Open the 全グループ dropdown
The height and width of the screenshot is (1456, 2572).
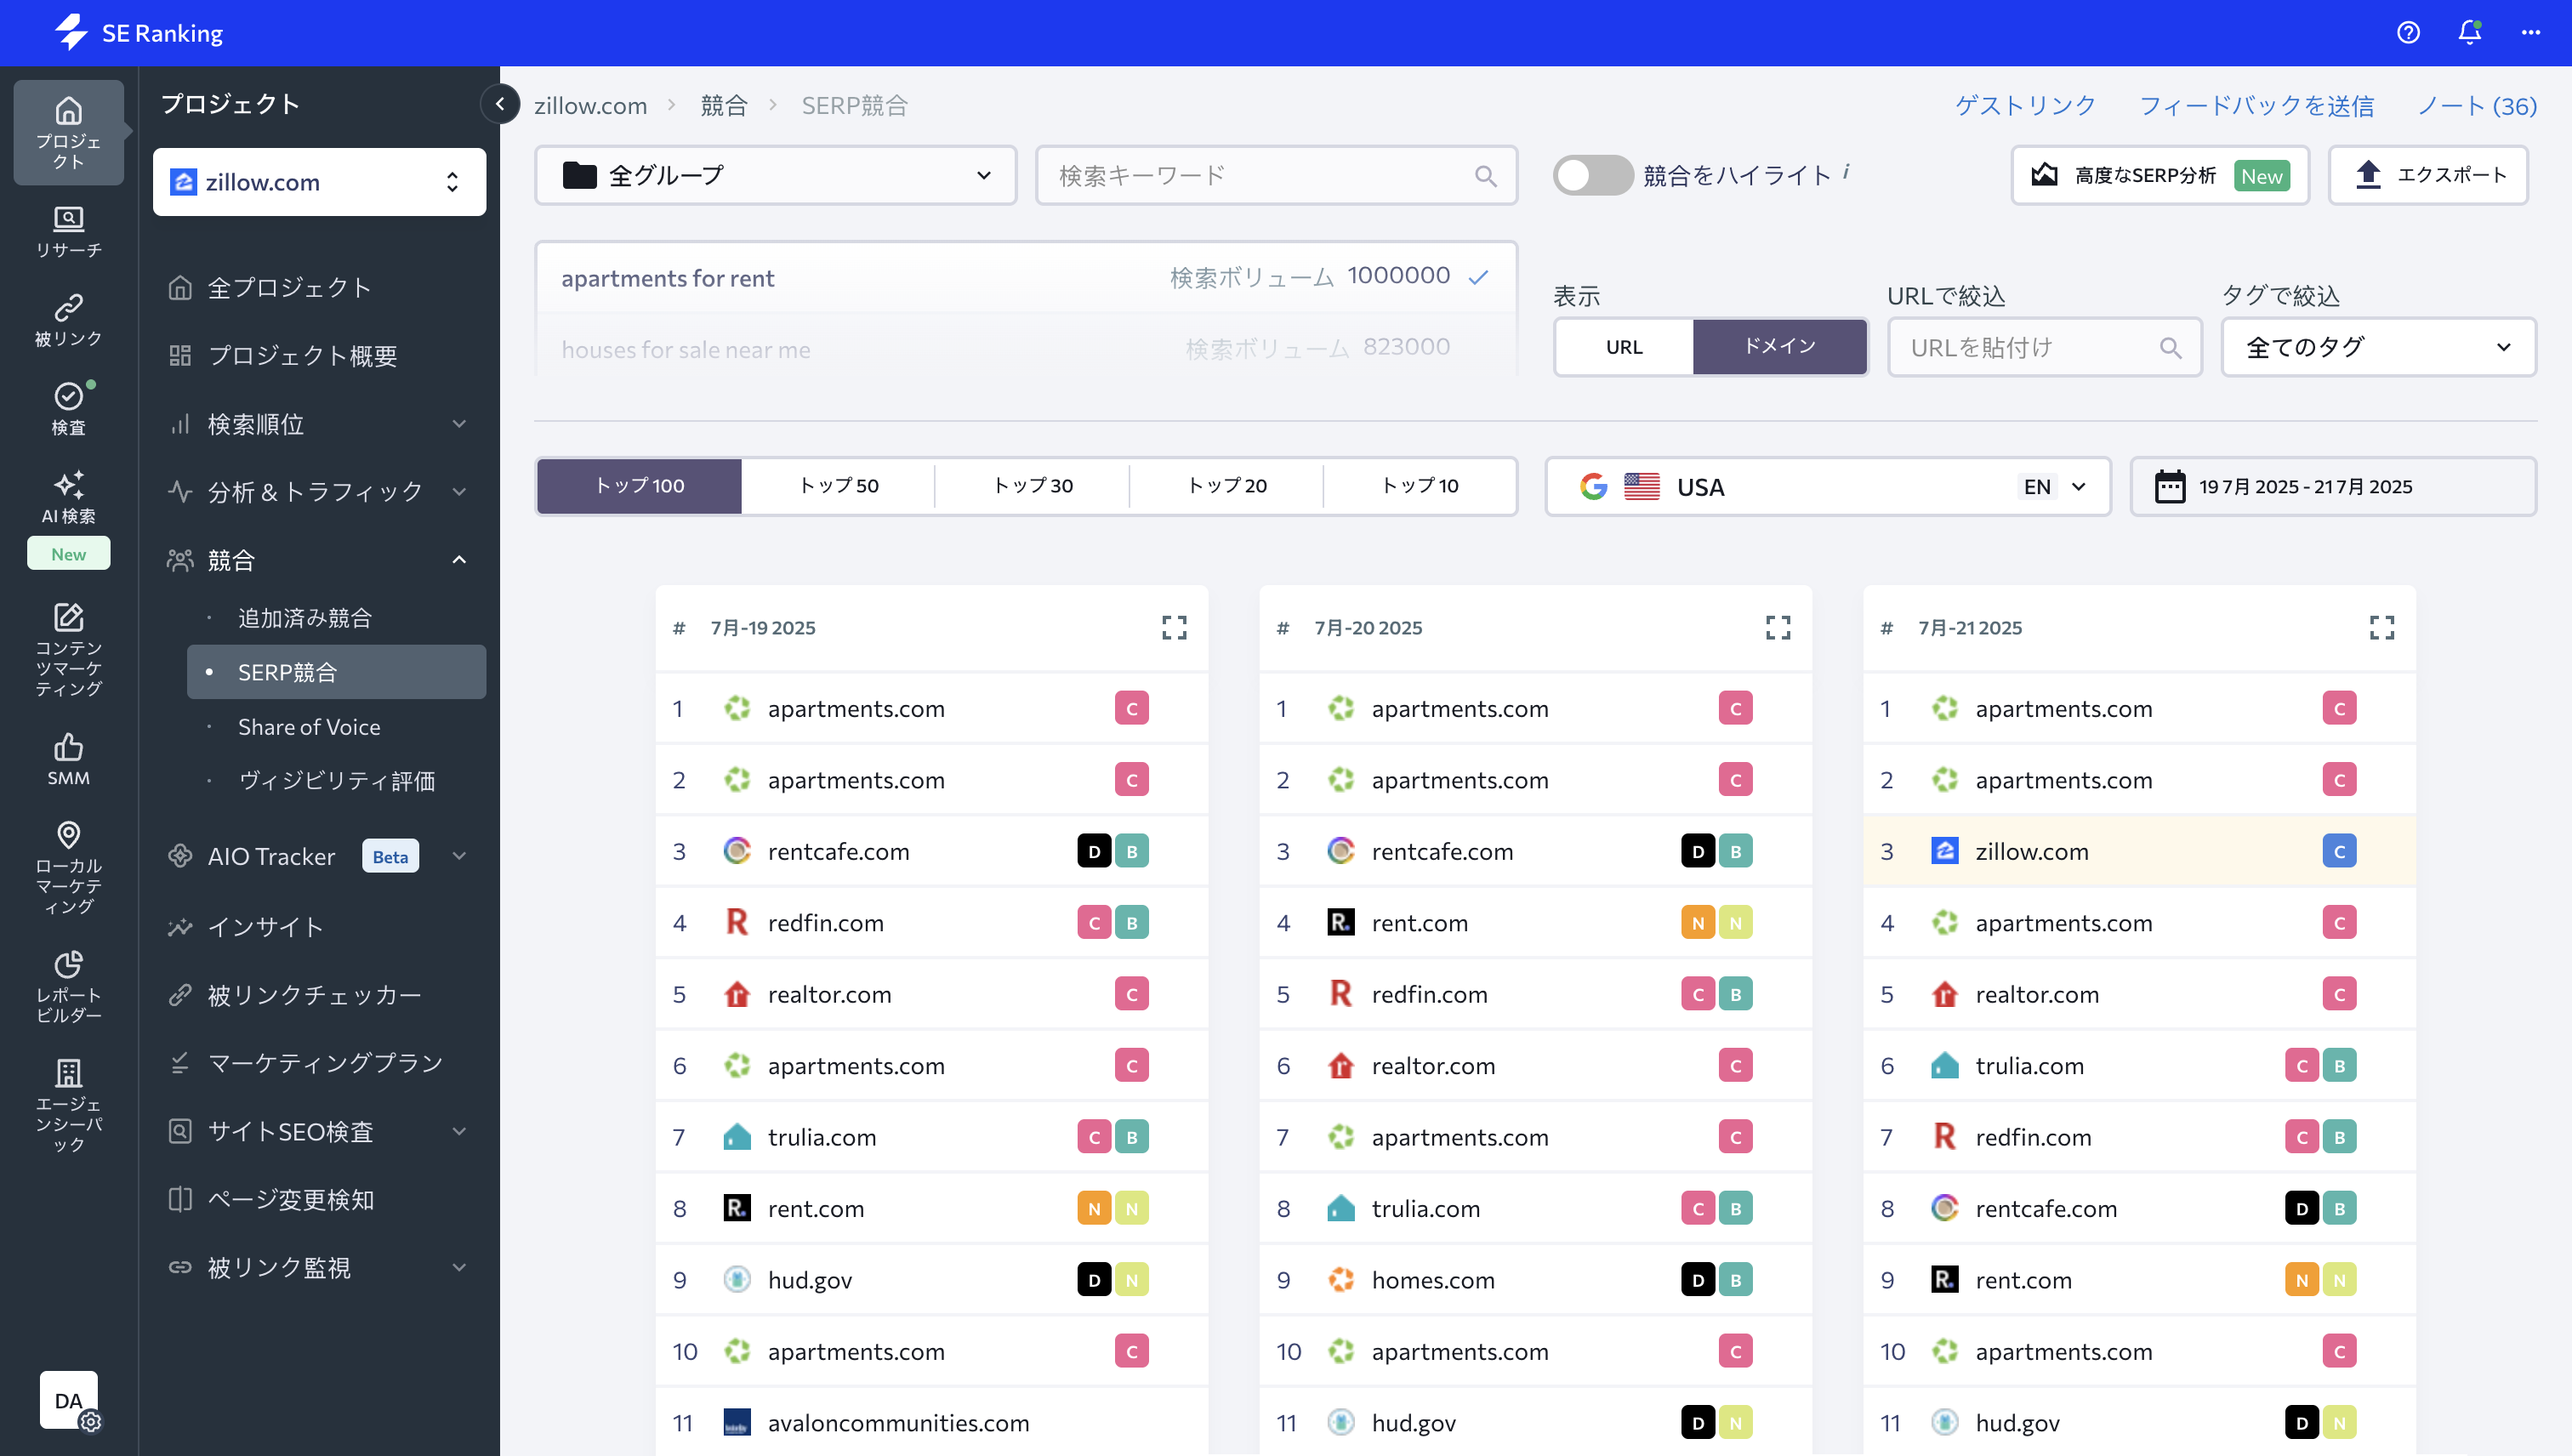tap(775, 175)
